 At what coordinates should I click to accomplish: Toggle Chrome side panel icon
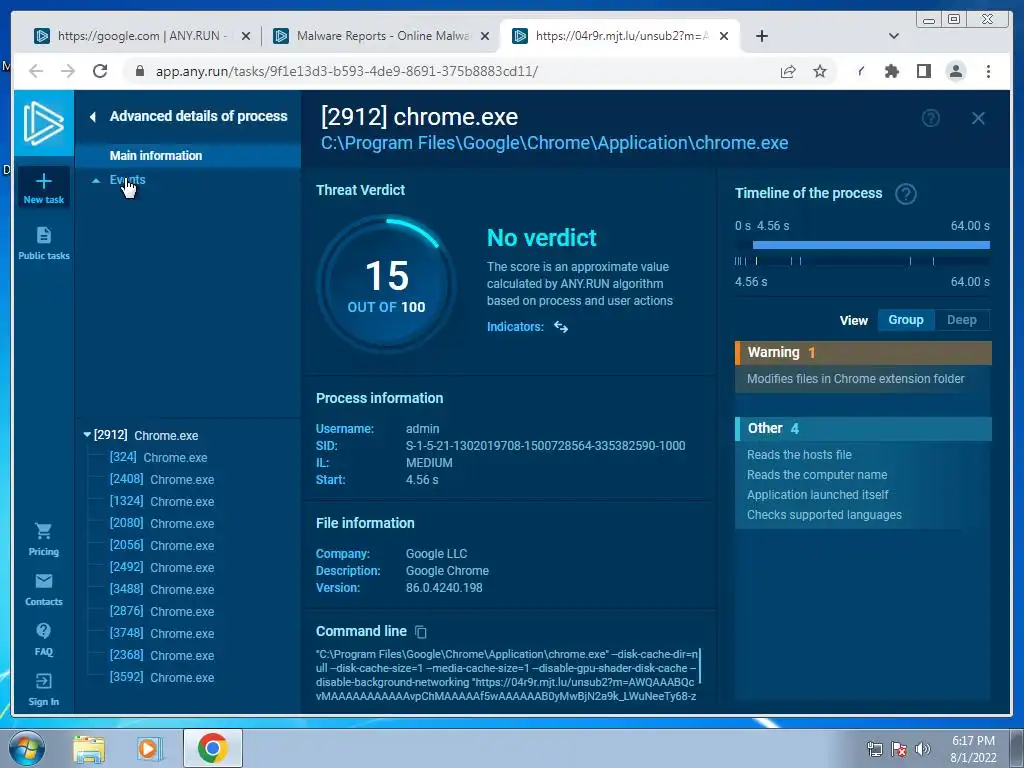(x=923, y=71)
